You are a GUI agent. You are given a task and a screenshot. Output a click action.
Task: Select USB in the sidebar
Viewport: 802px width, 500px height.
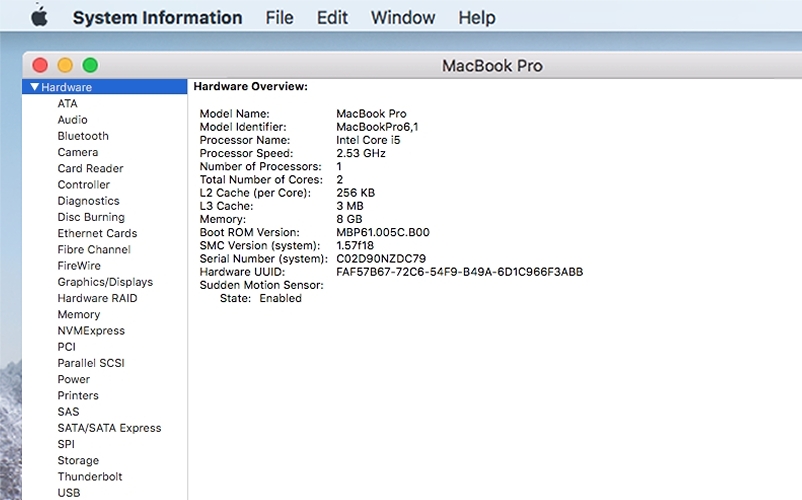(x=69, y=493)
